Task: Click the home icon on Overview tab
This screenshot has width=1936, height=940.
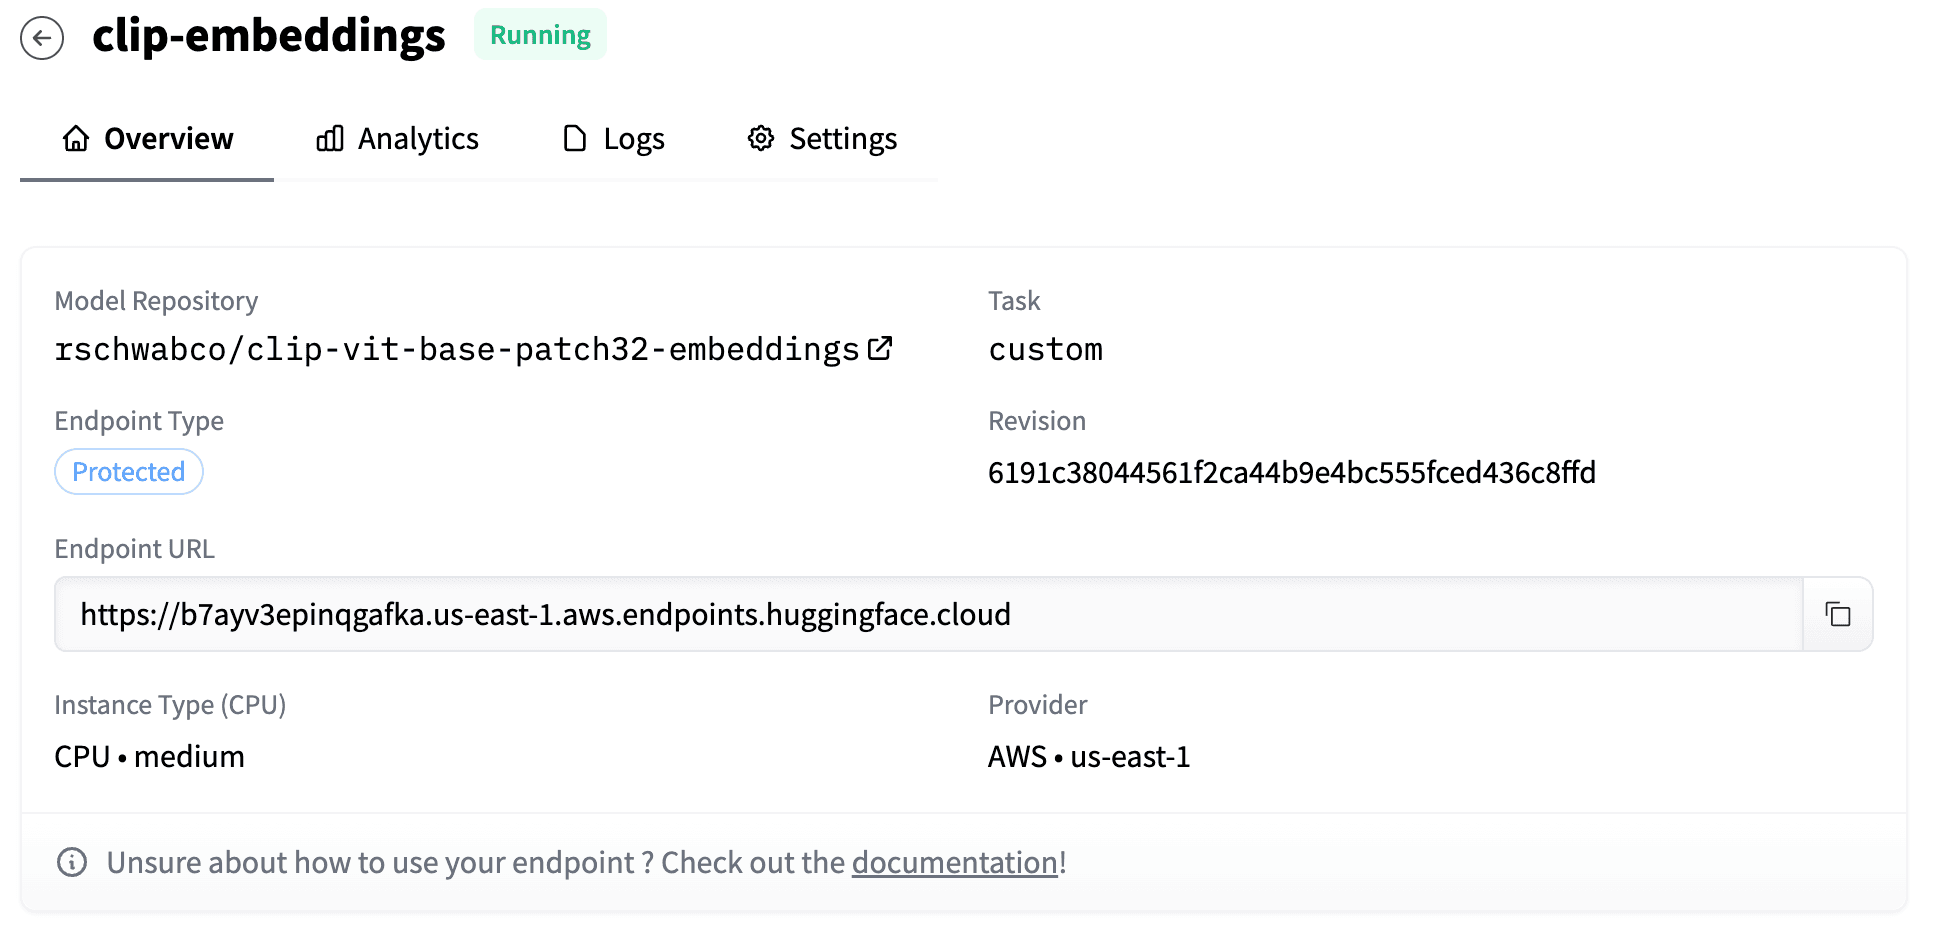Action: 76,138
